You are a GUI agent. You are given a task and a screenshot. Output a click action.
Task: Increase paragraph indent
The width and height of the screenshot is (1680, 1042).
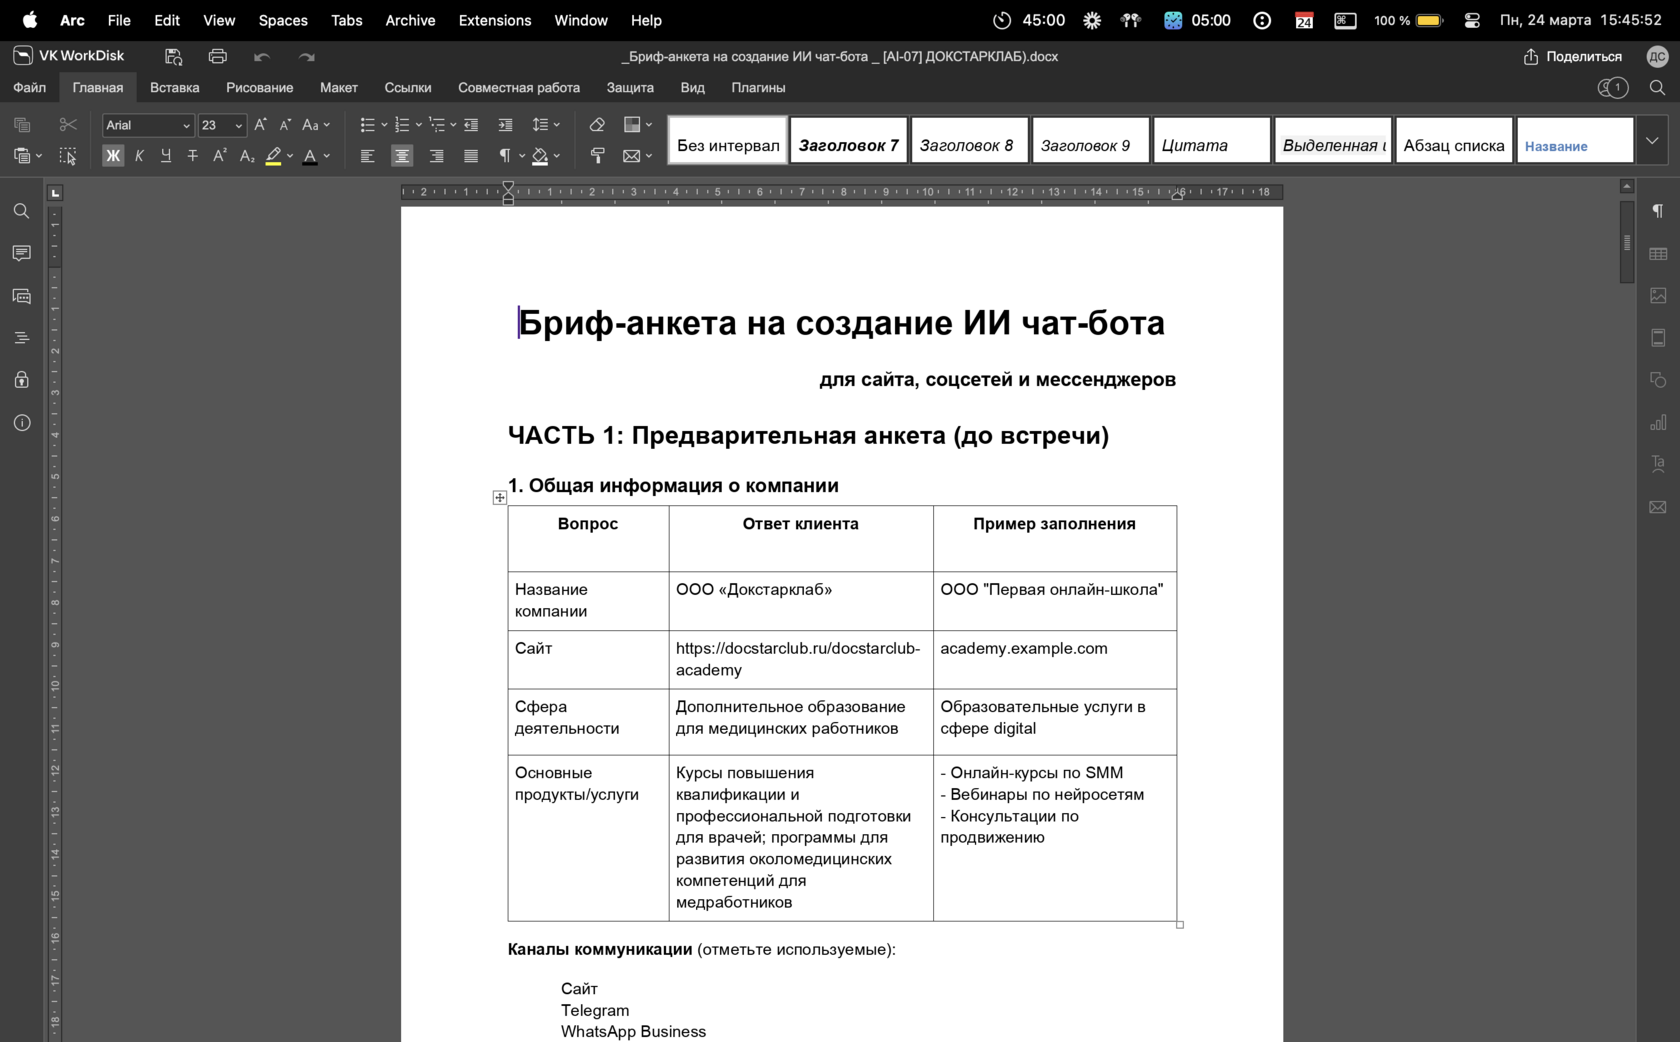(506, 125)
